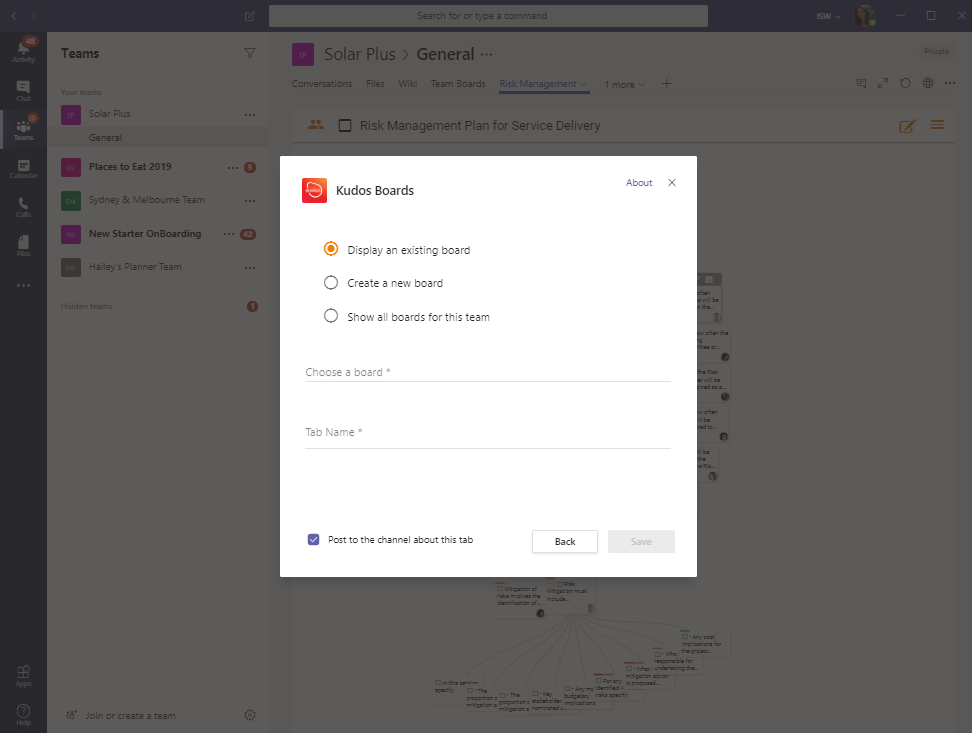Viewport: 972px width, 733px height.
Task: Open more apps ellipsis in sidebar
Action: (24, 286)
